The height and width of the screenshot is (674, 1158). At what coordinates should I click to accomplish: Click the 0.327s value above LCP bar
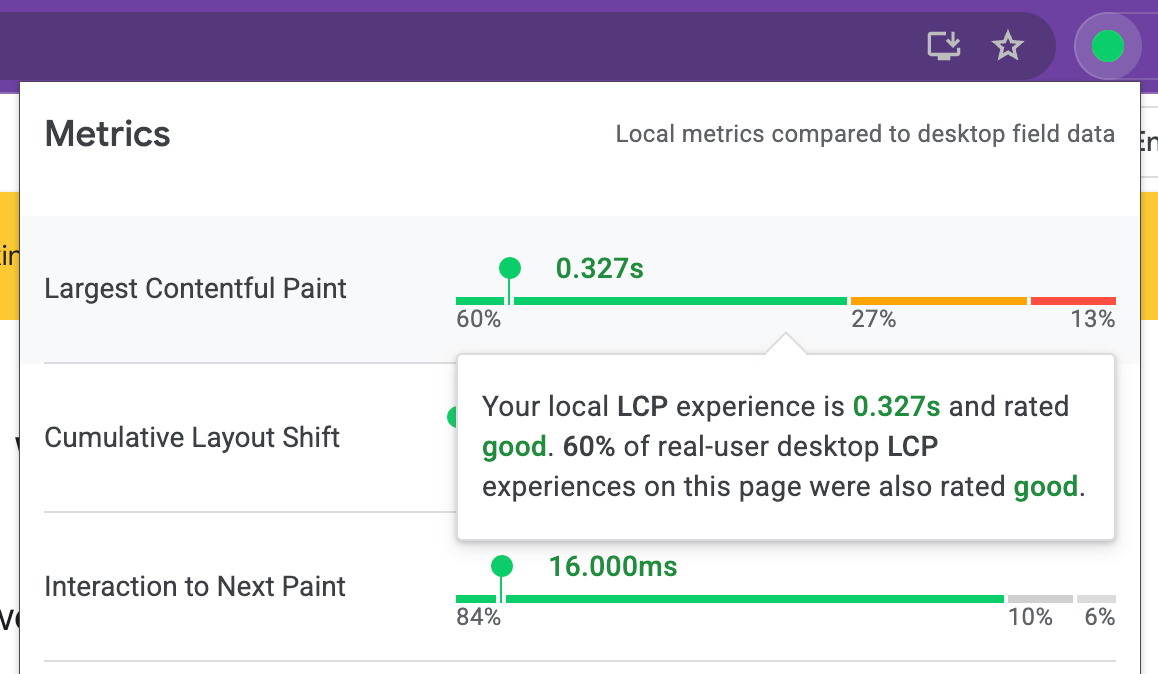[599, 268]
